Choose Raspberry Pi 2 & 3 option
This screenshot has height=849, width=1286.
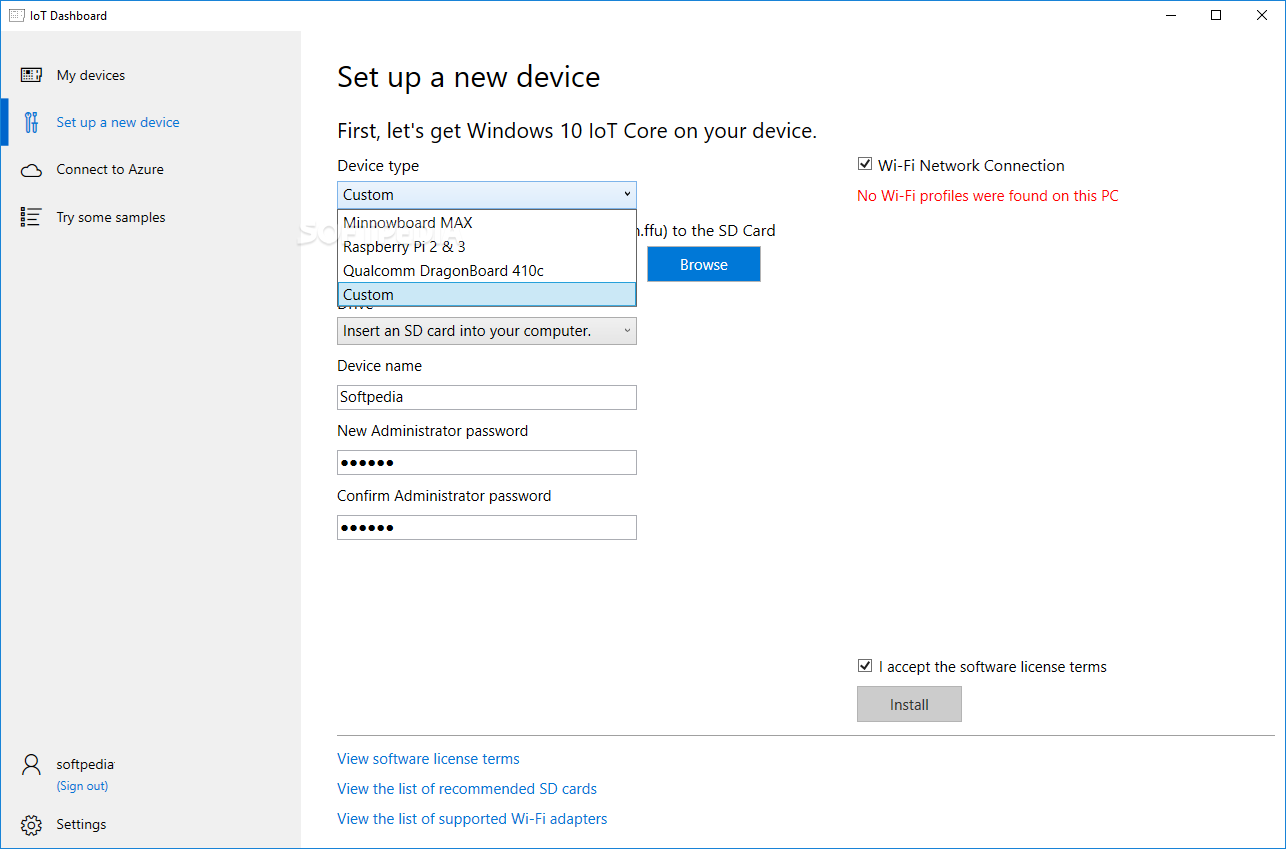(x=487, y=247)
